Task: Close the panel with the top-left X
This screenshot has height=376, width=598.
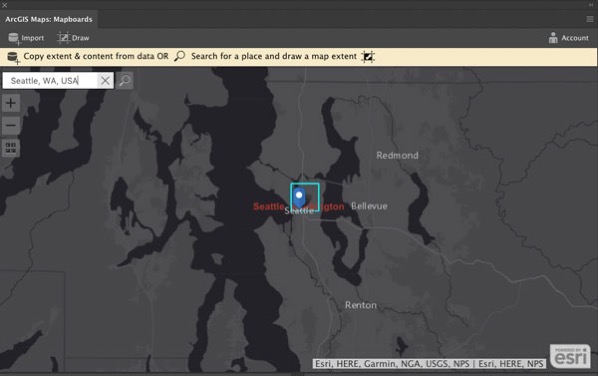Action: point(5,5)
